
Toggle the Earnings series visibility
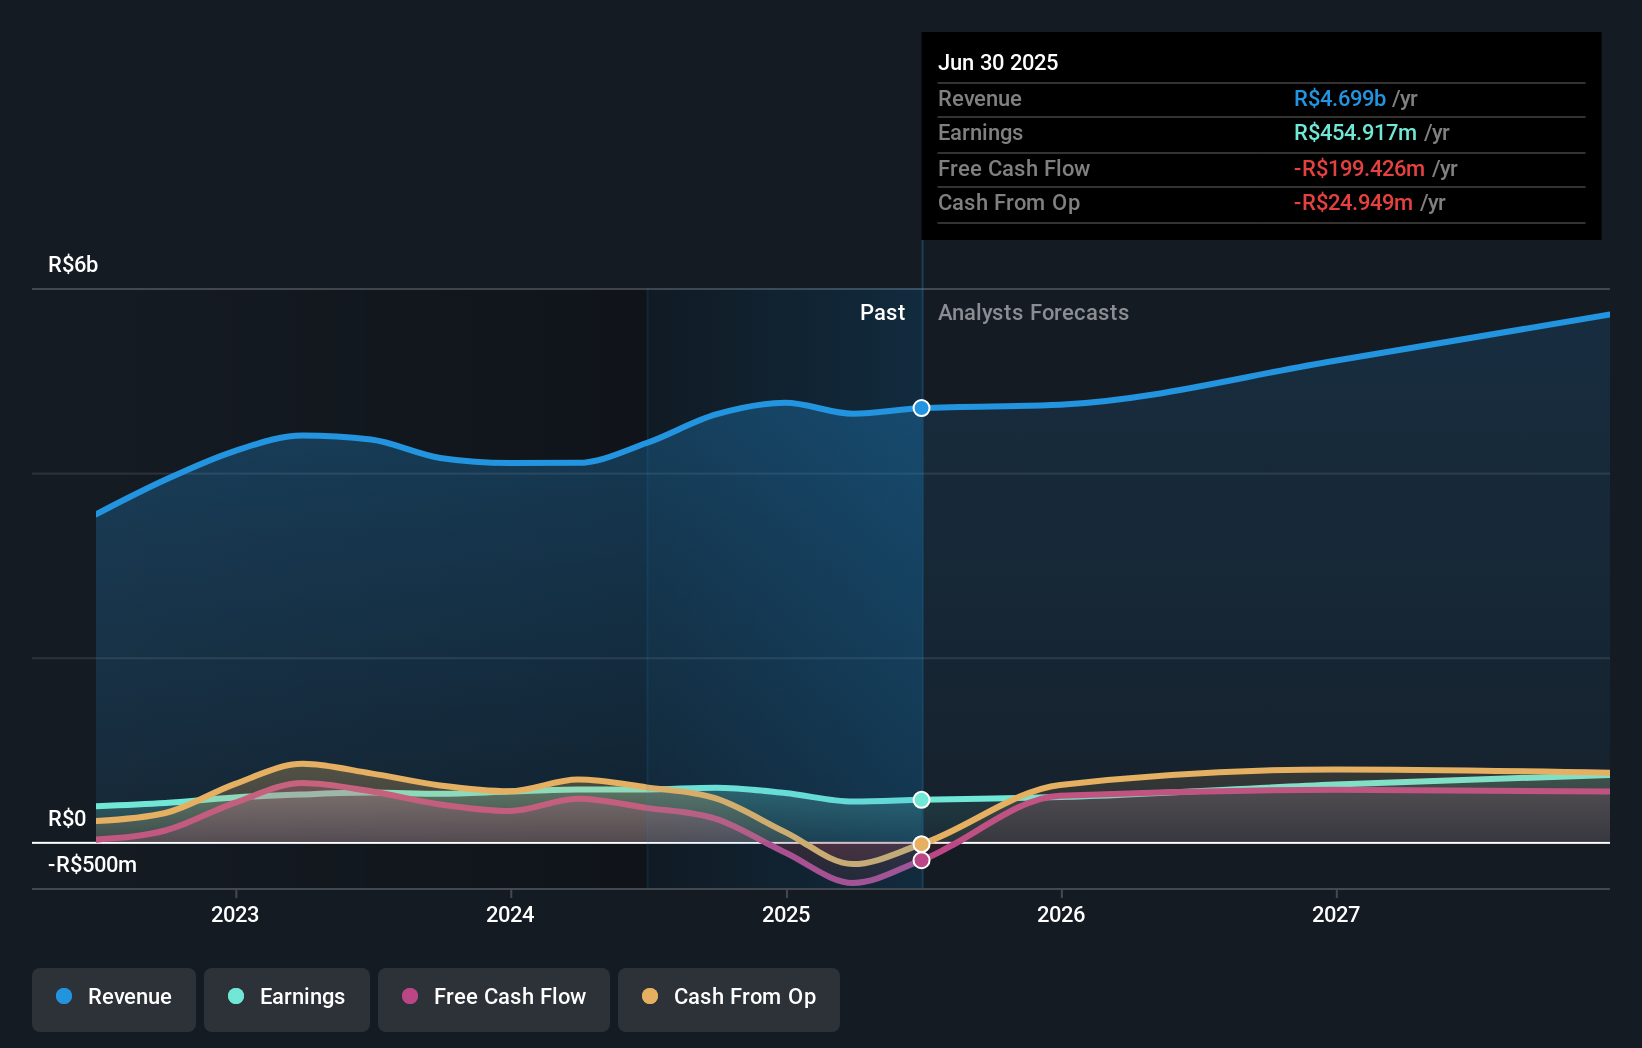click(x=286, y=997)
